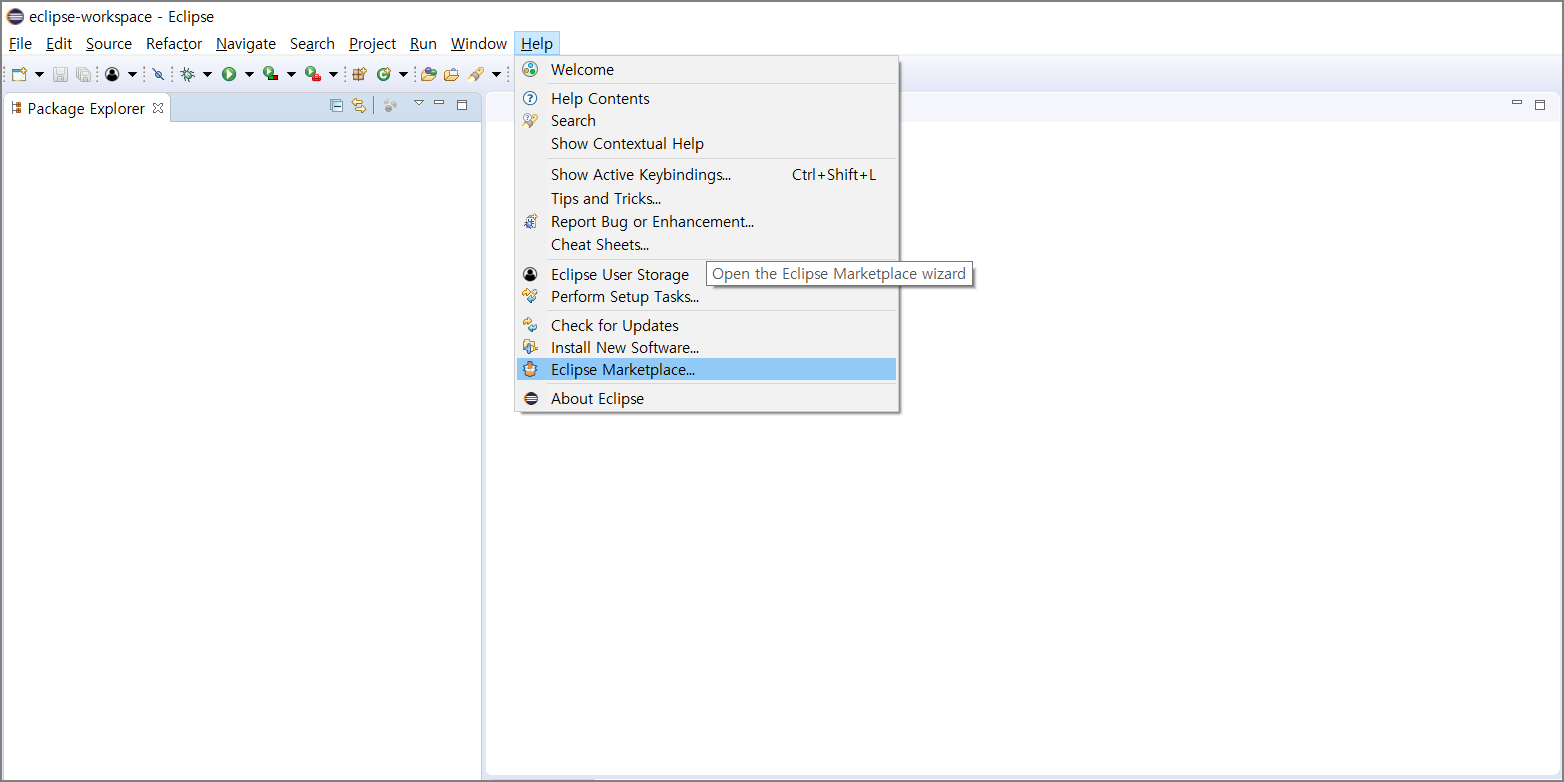Click the Run External Tools icon
This screenshot has height=782, width=1564.
[x=313, y=74]
